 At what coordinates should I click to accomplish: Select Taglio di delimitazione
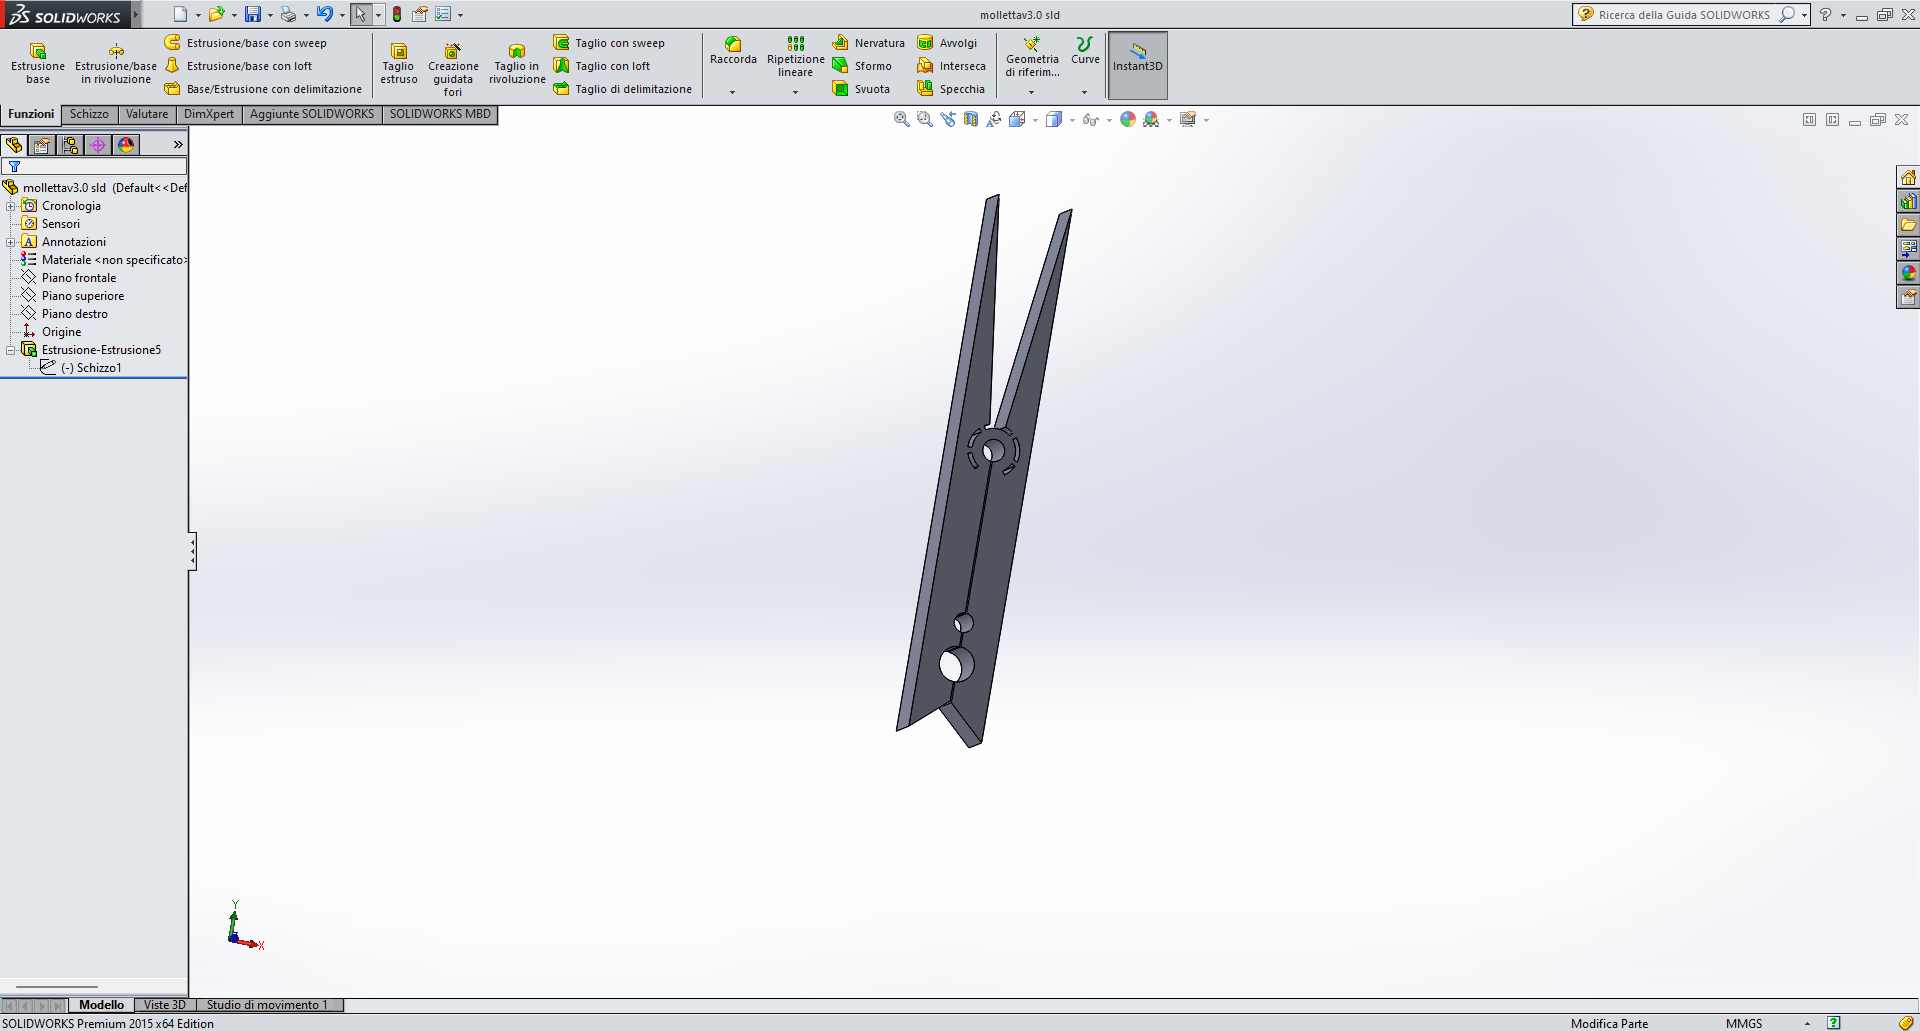(623, 89)
